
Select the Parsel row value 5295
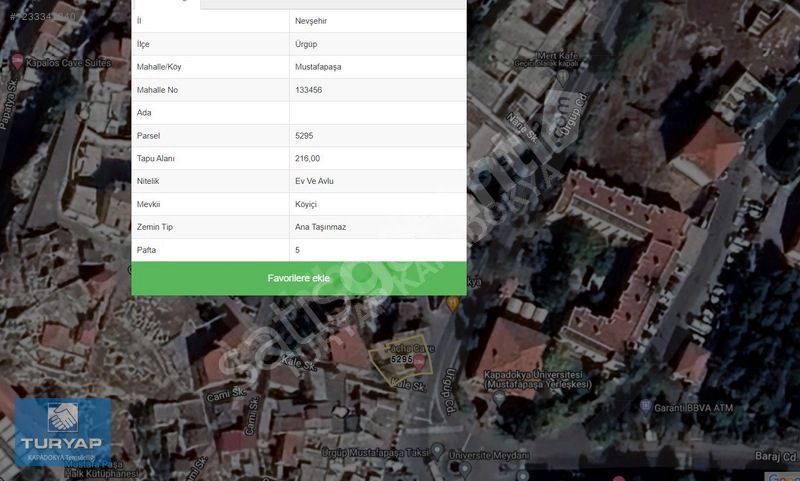click(x=305, y=136)
